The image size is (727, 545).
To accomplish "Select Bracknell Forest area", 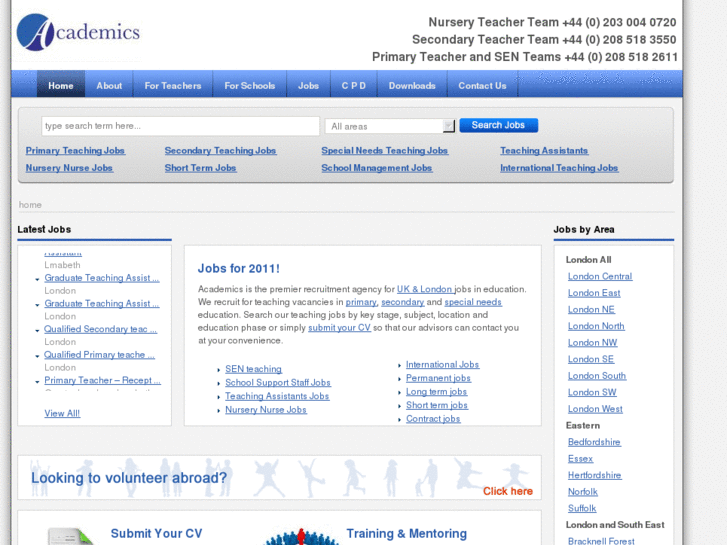I will [x=601, y=541].
